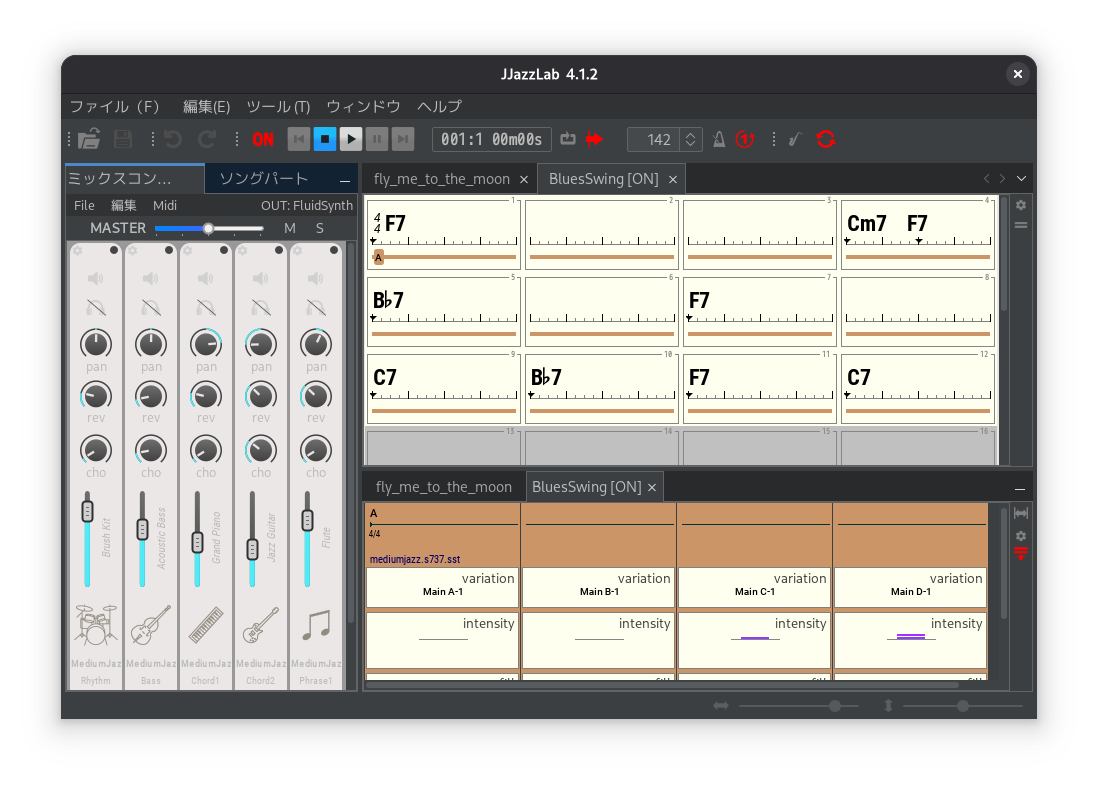Open settings gear for the Bass channel

point(132,250)
